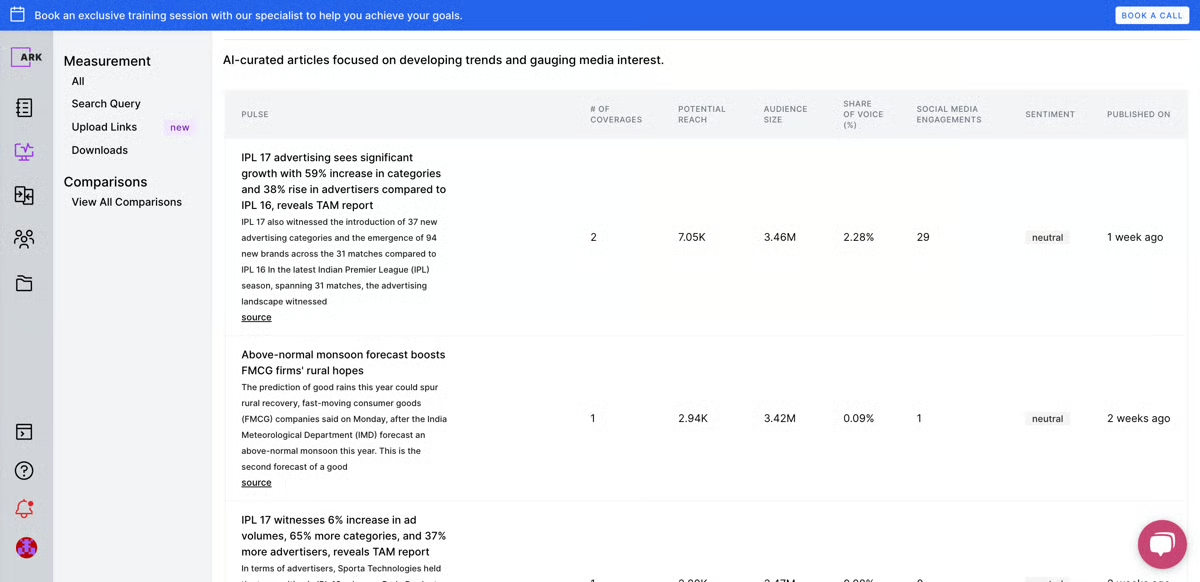Image resolution: width=1200 pixels, height=582 pixels.
Task: Open the terminal panel icon in the sidebar
Action: [x=24, y=432]
